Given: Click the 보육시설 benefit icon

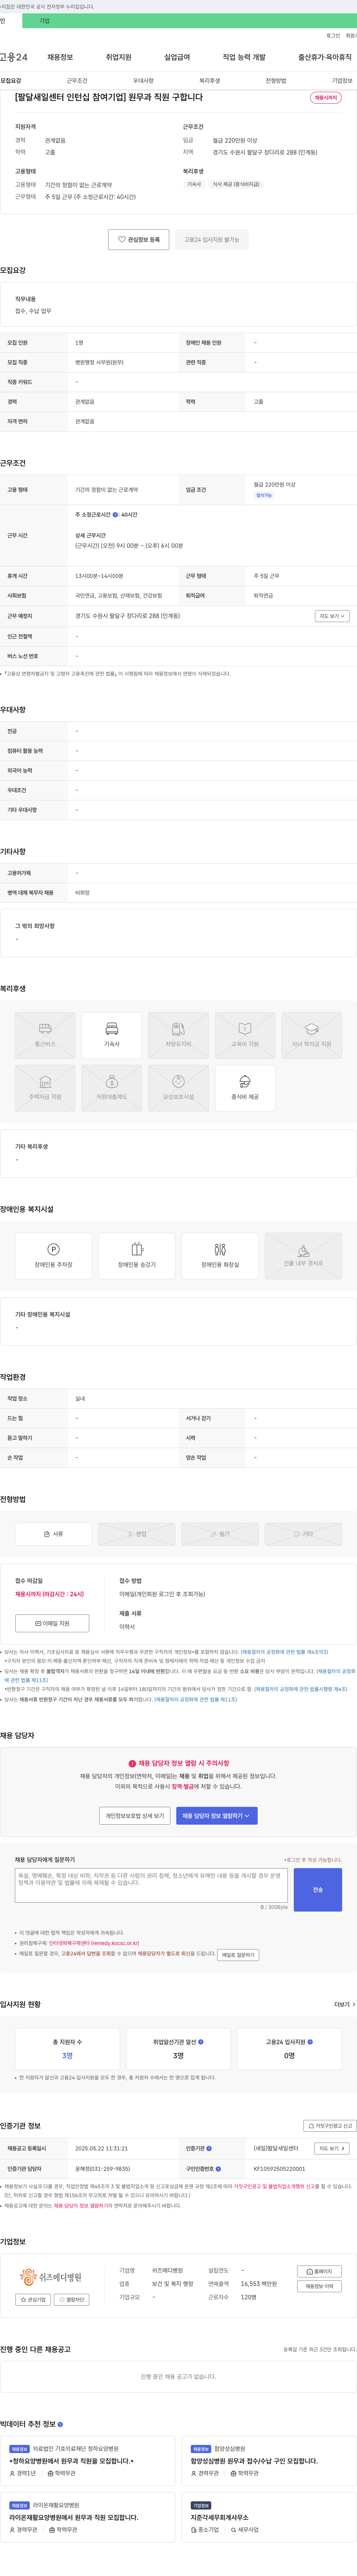Looking at the screenshot, I should pyautogui.click(x=178, y=1088).
